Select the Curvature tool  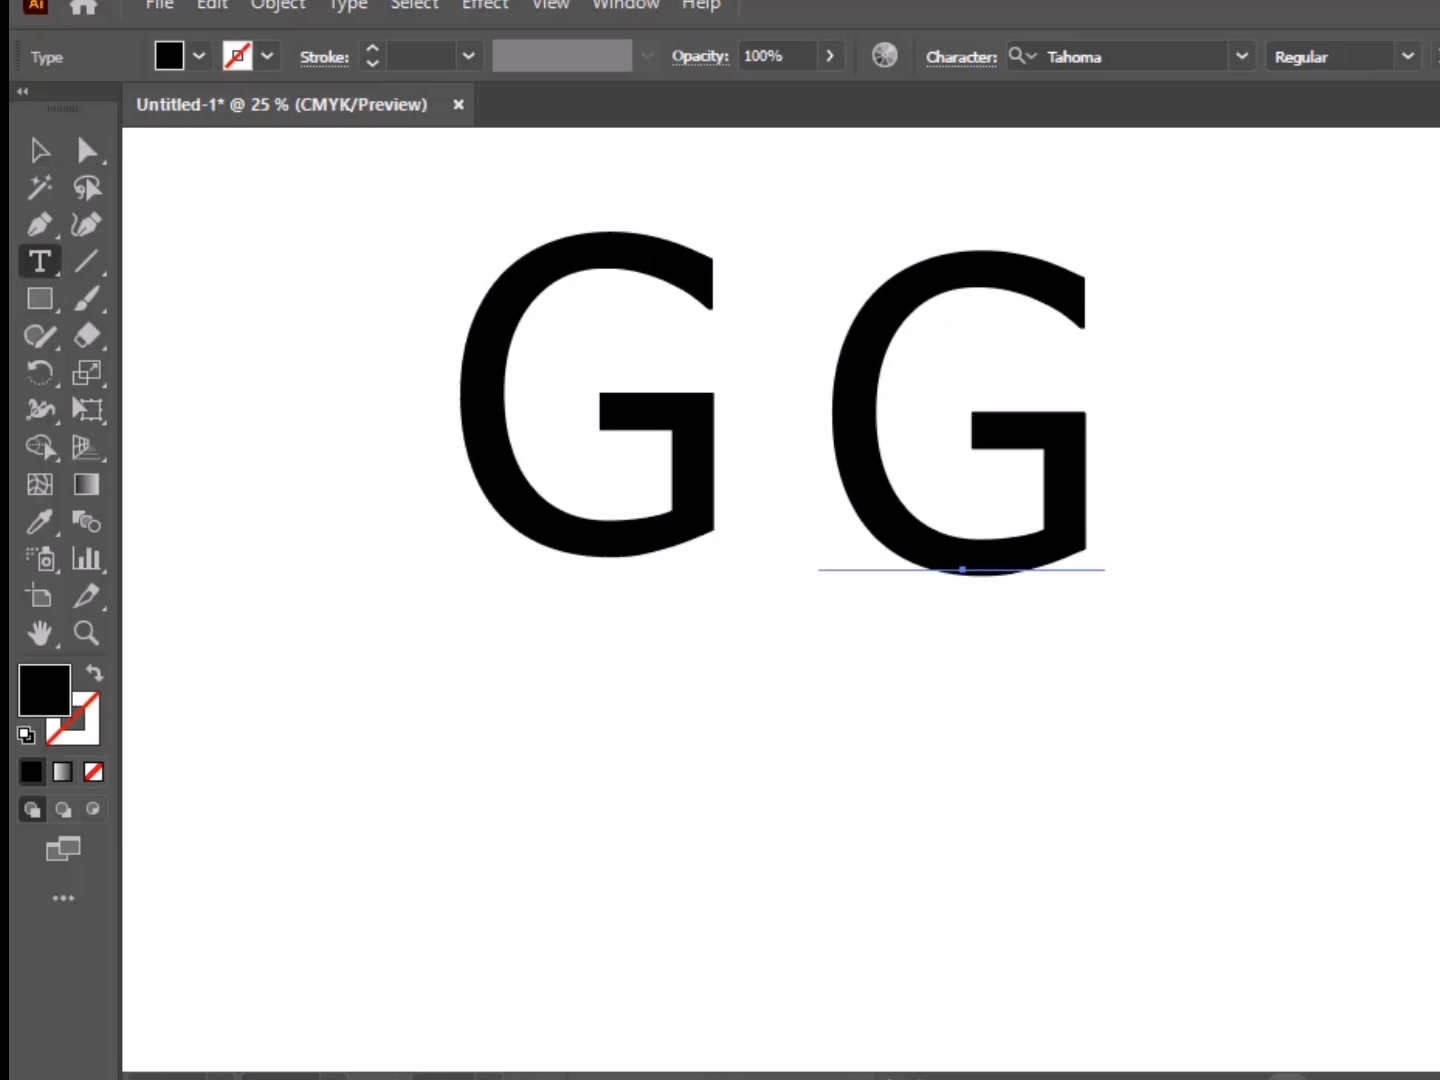[x=87, y=225]
